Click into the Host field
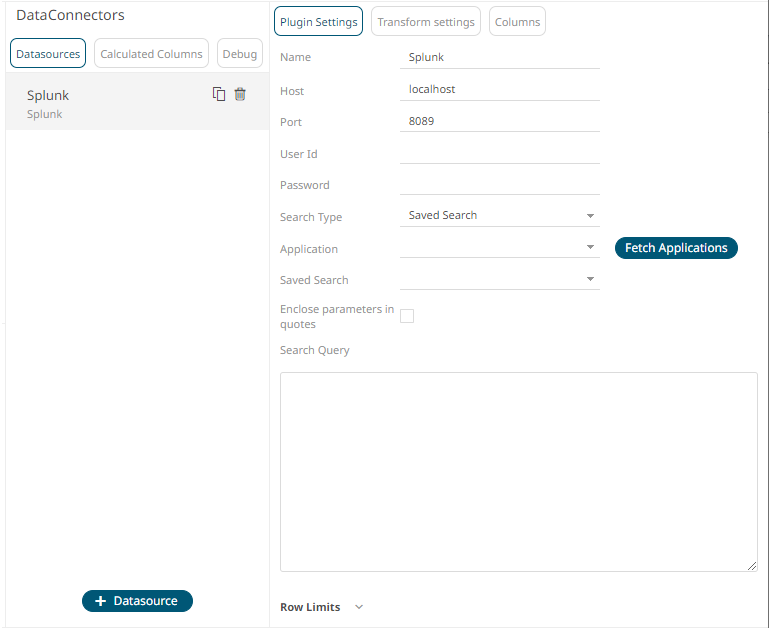Viewport: 774px width, 632px height. (x=500, y=90)
